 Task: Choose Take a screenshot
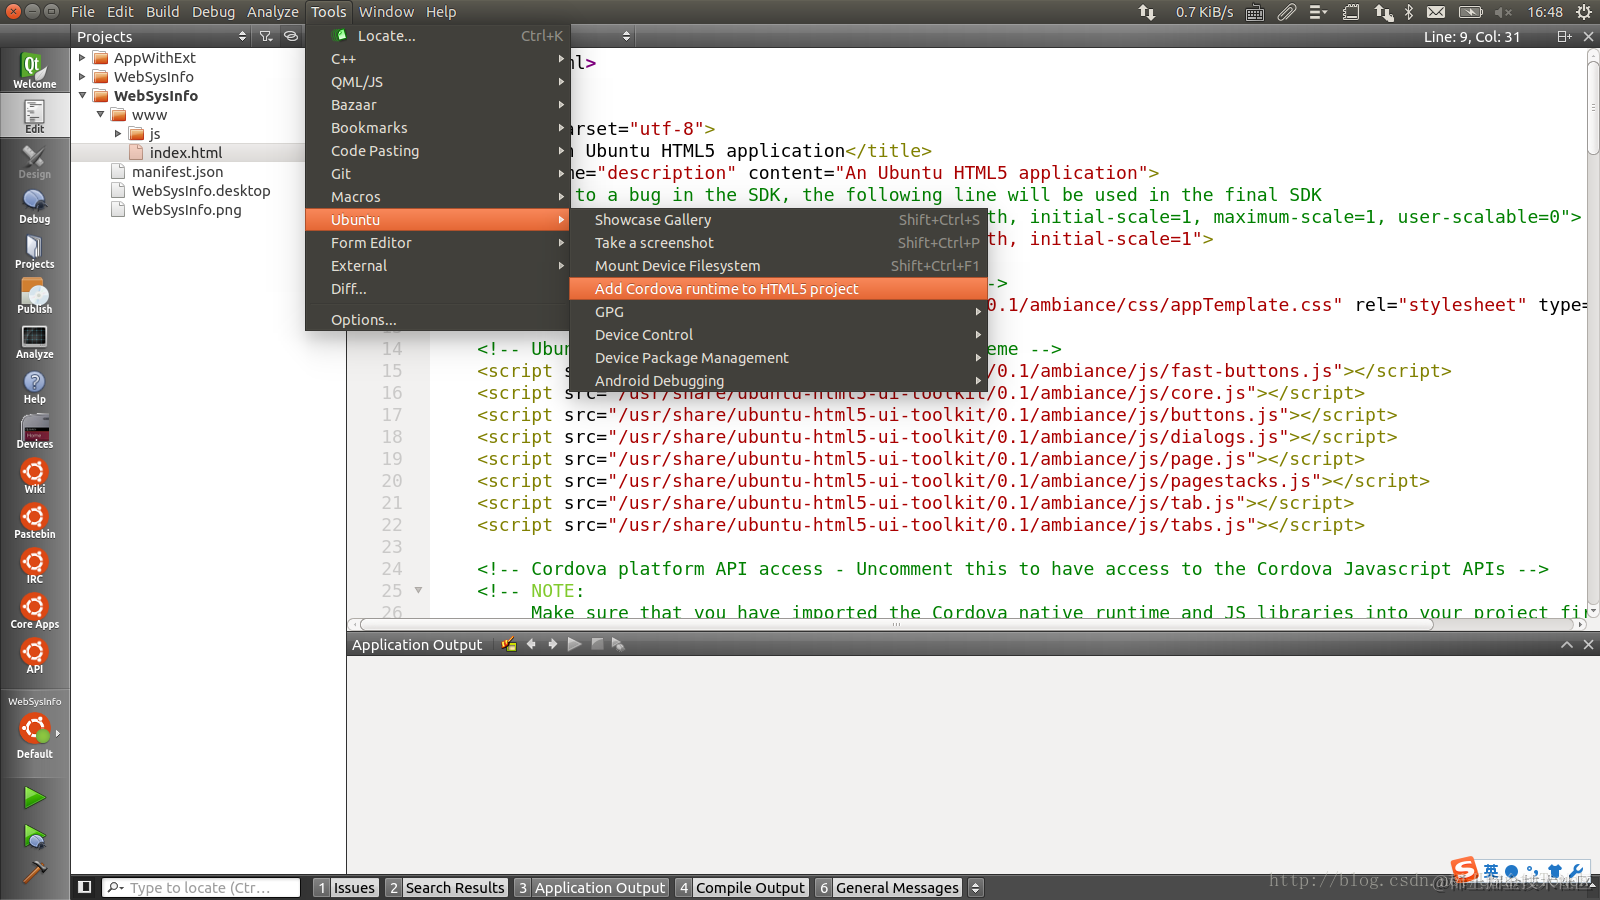(x=778, y=243)
